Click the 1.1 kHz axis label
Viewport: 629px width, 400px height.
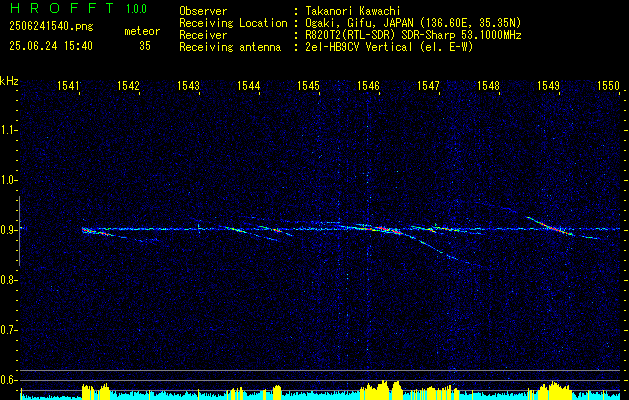[x=8, y=130]
